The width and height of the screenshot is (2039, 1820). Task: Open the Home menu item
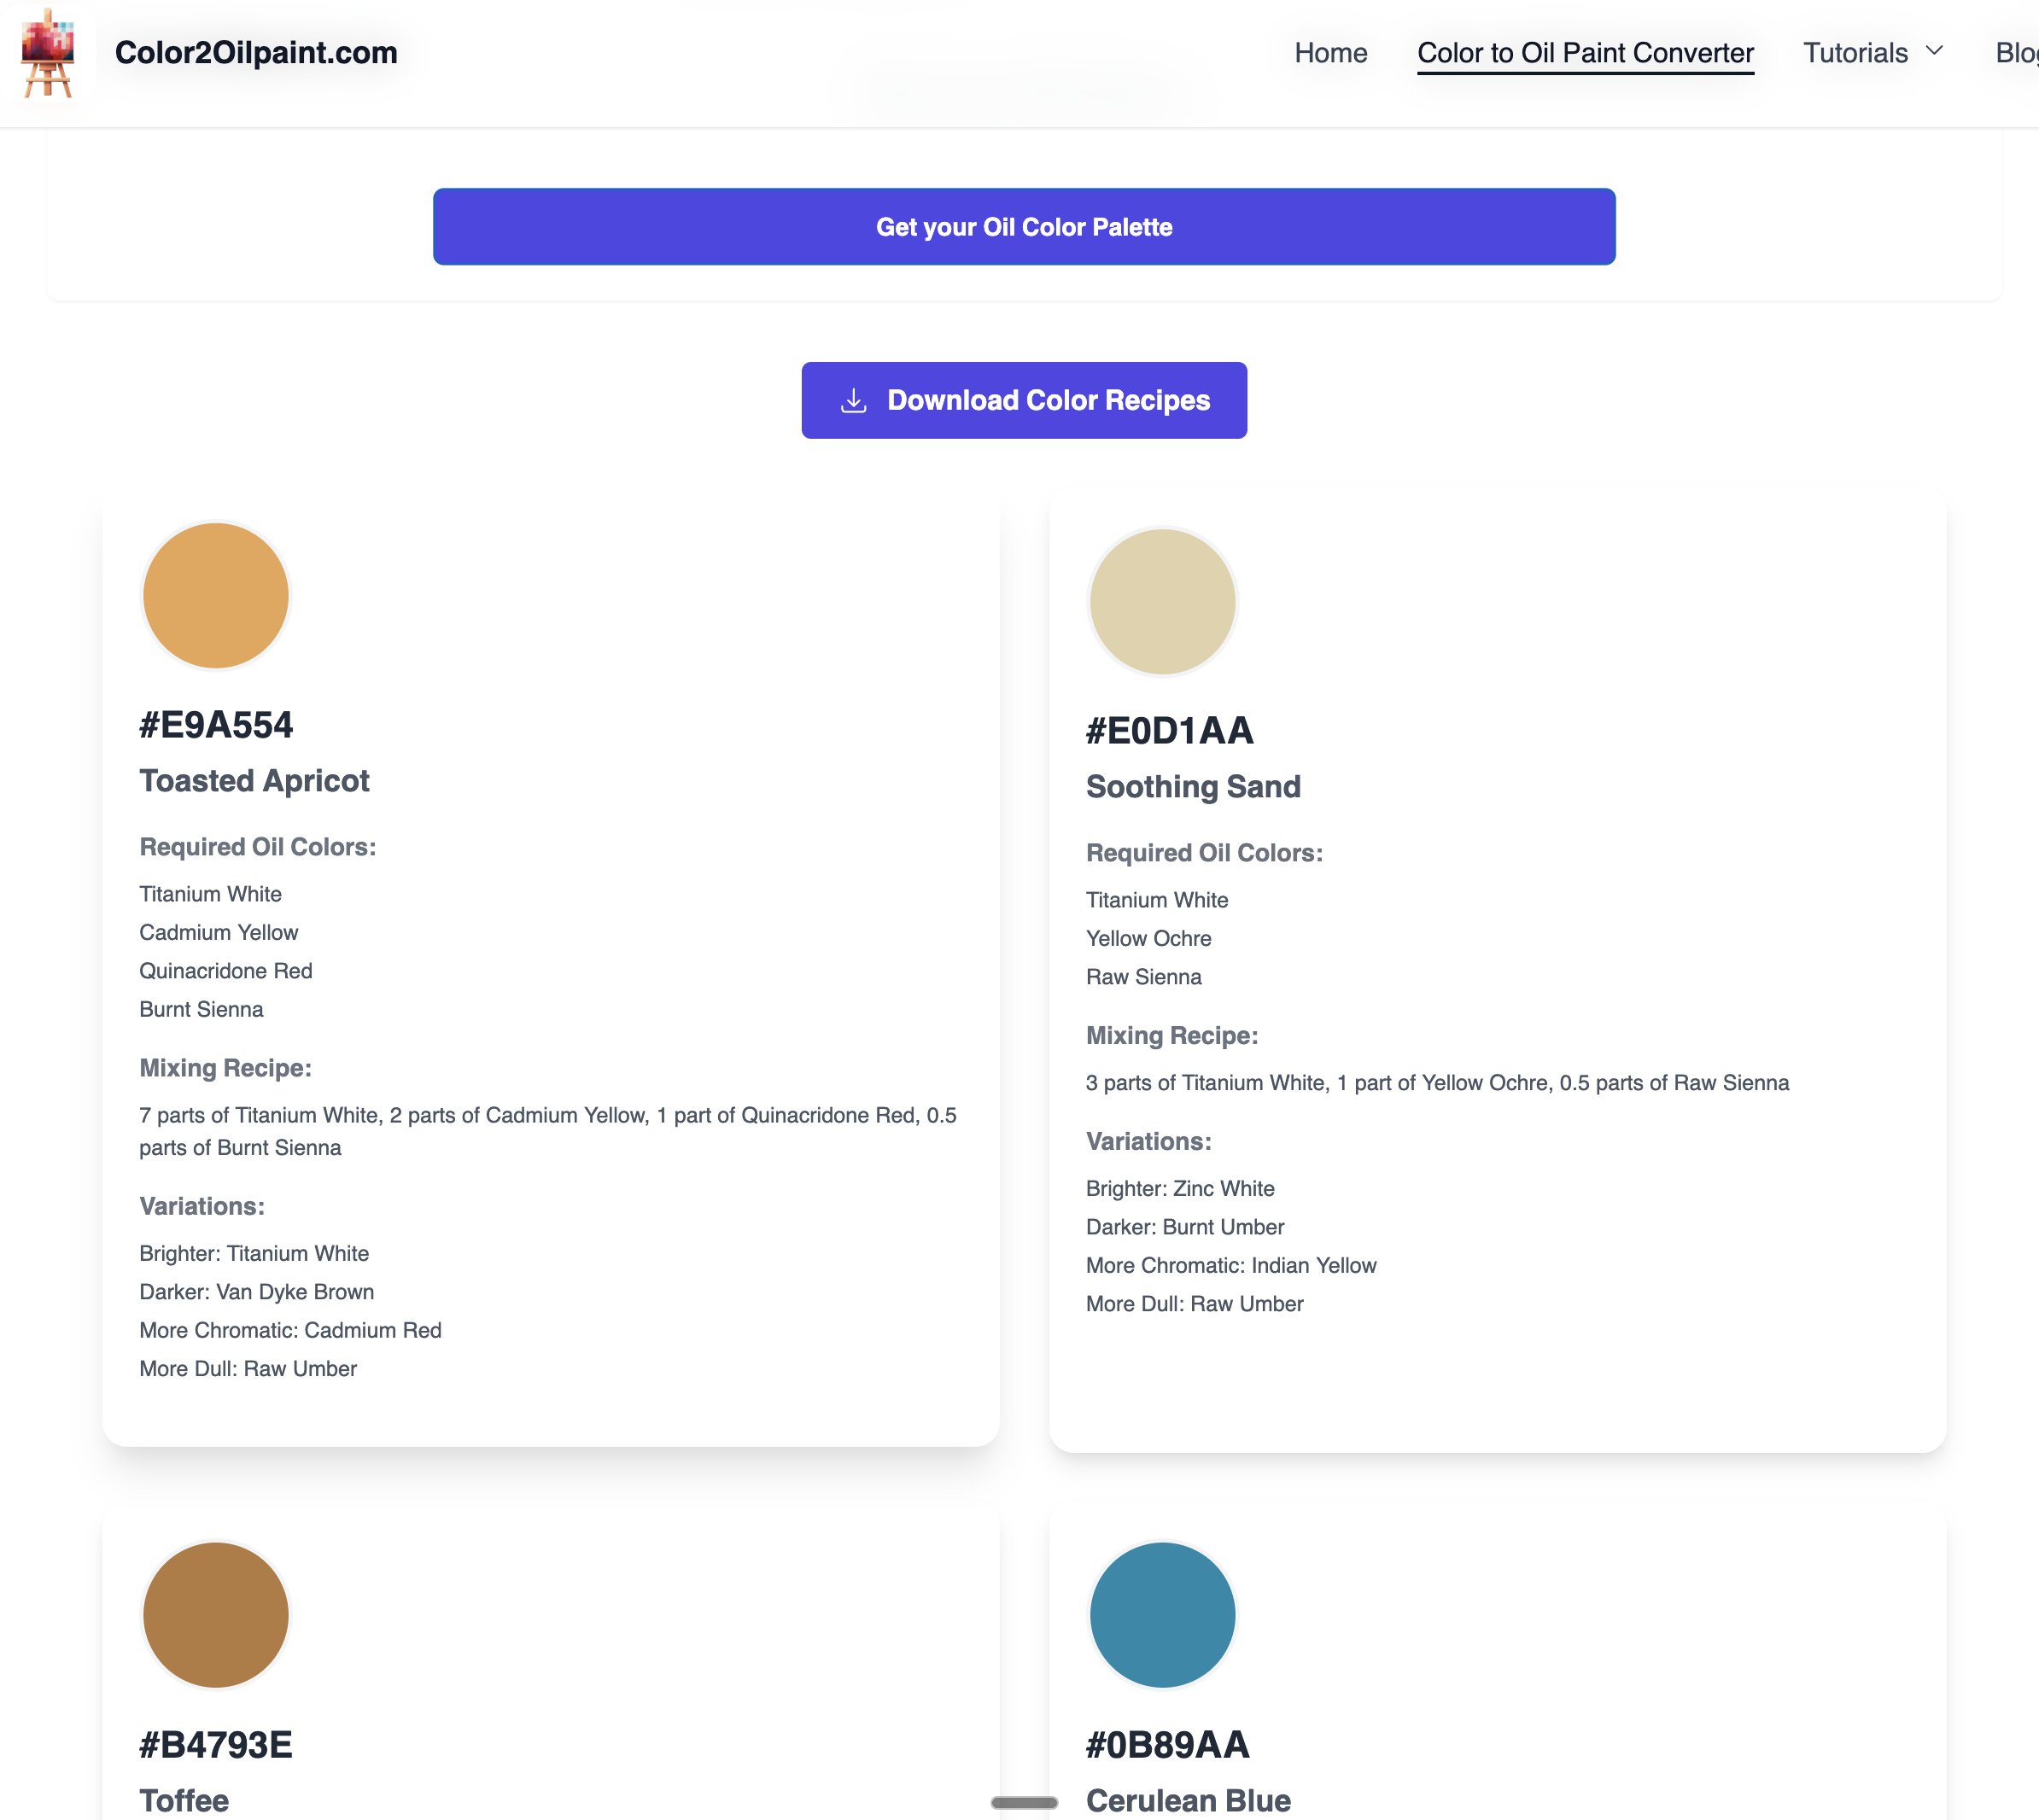point(1330,53)
